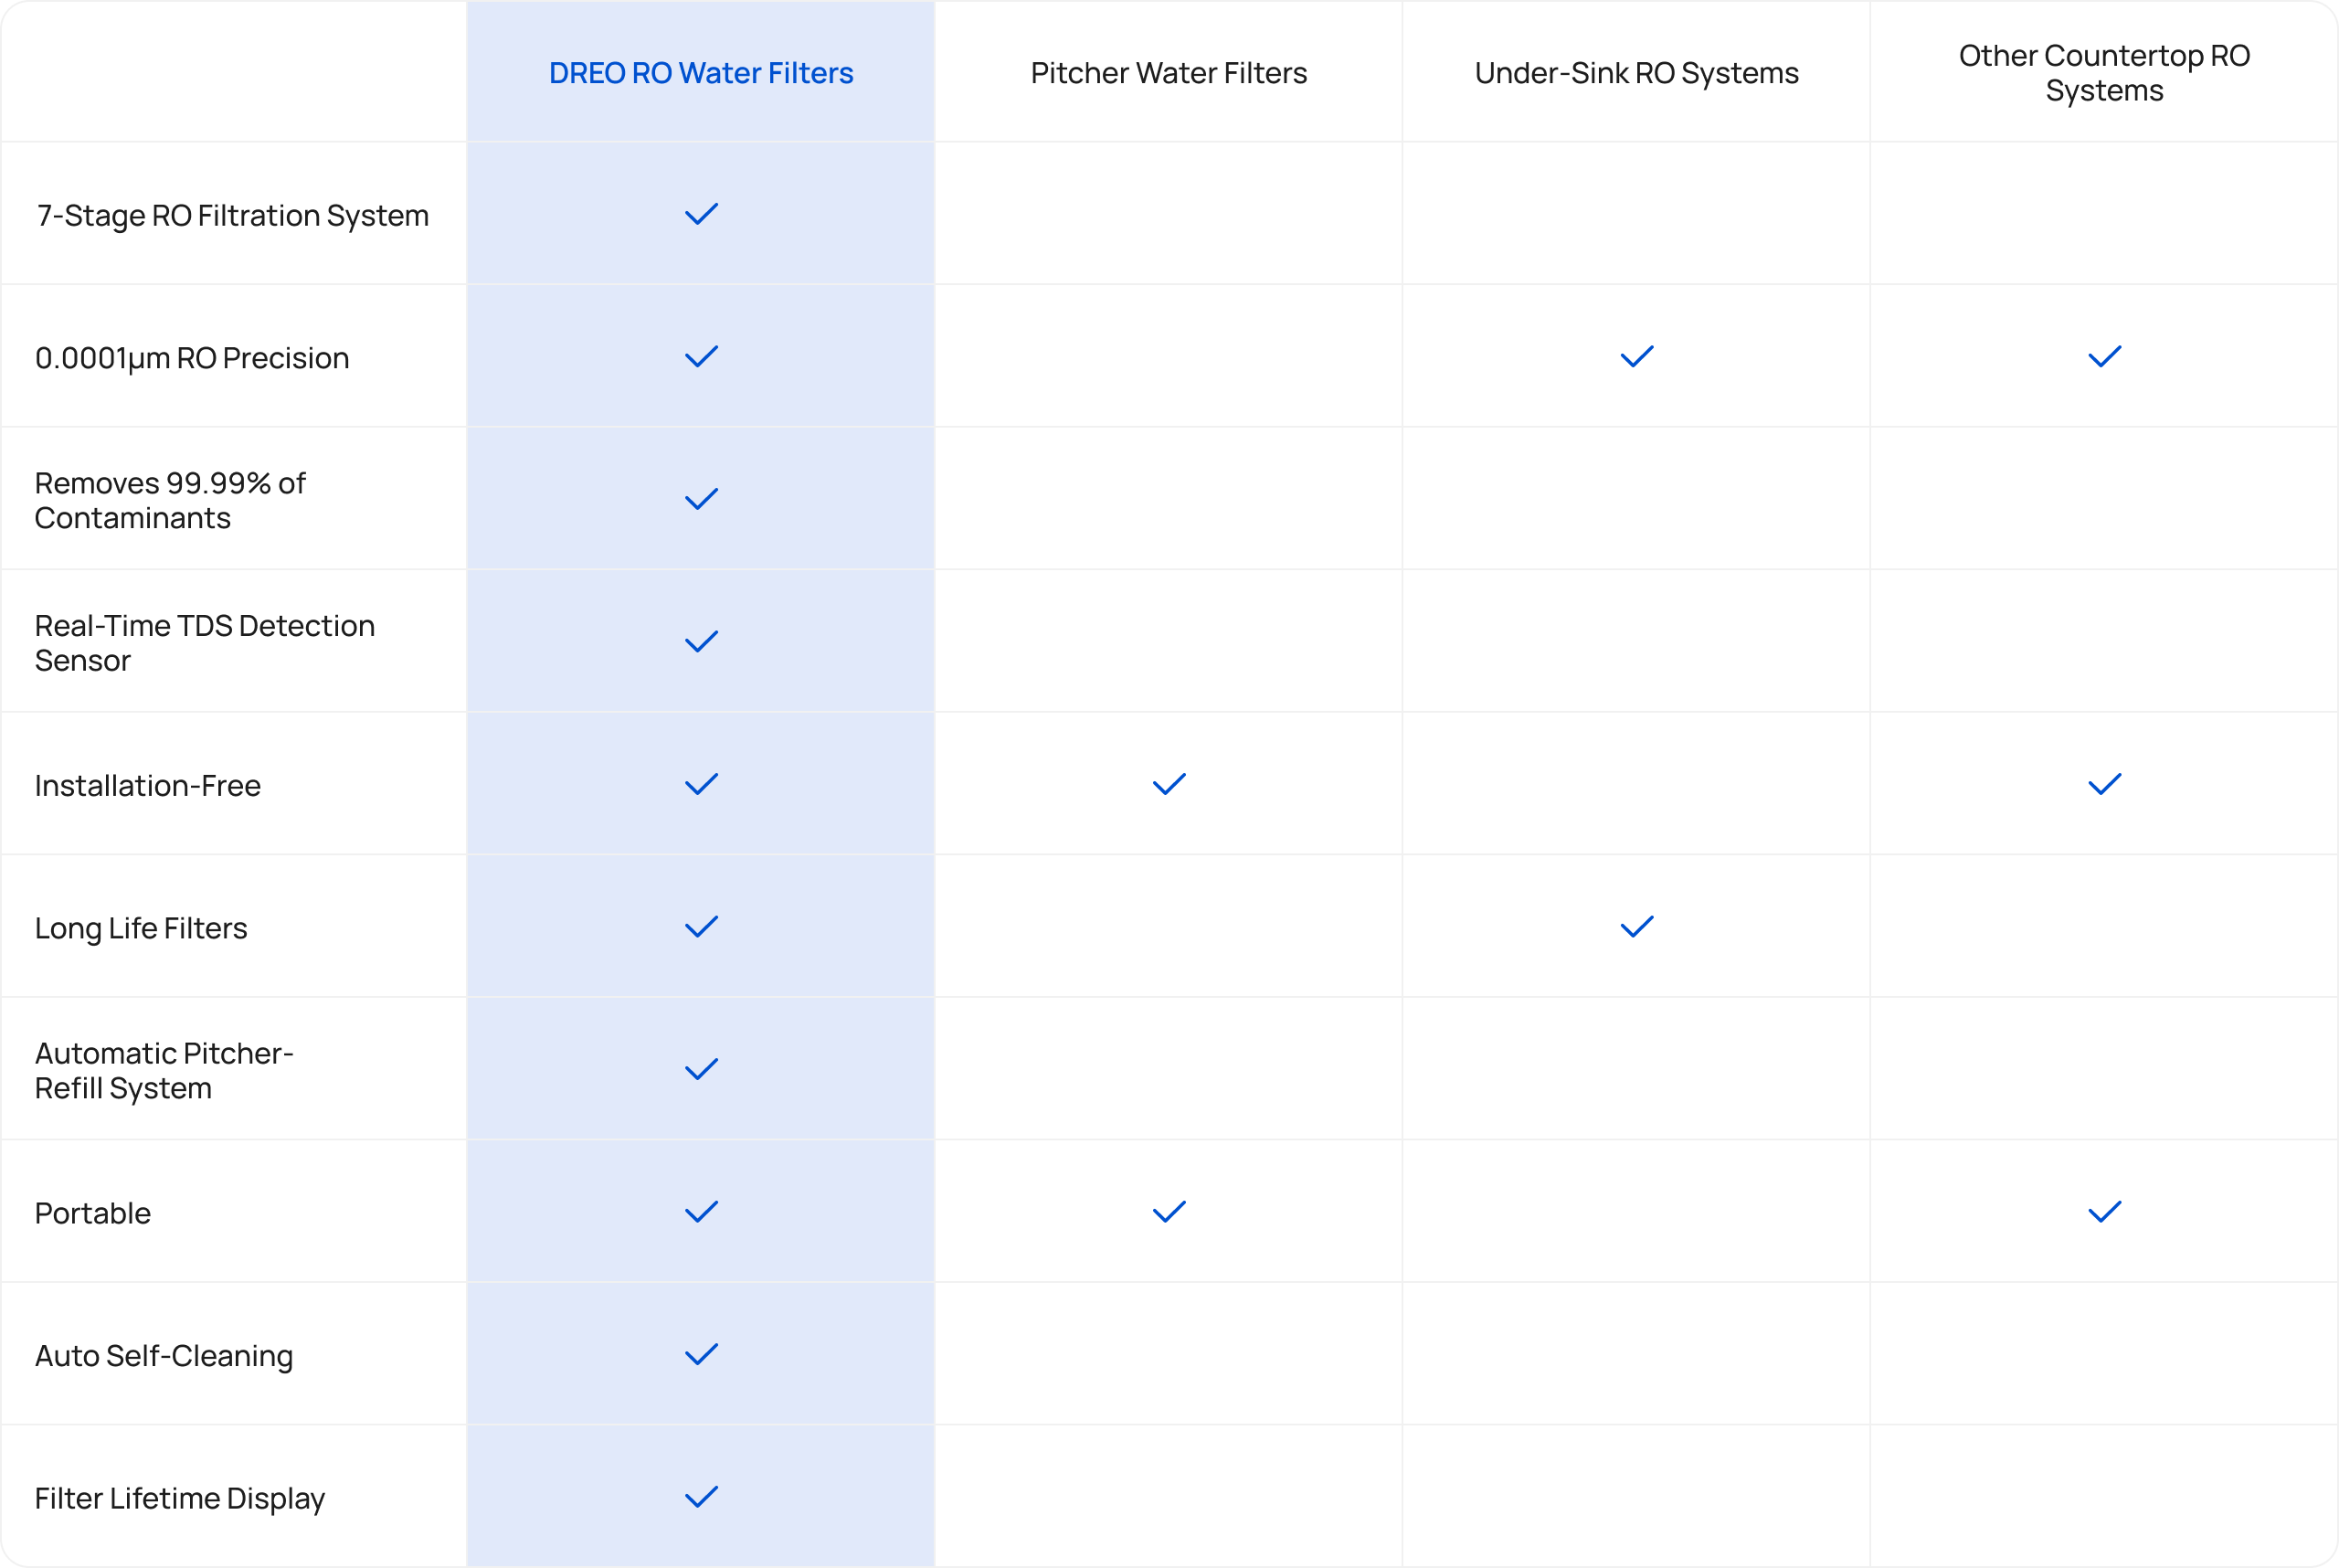The image size is (2339, 1568).
Task: Select the Pitcher Water Filters column header
Action: [x=1168, y=73]
